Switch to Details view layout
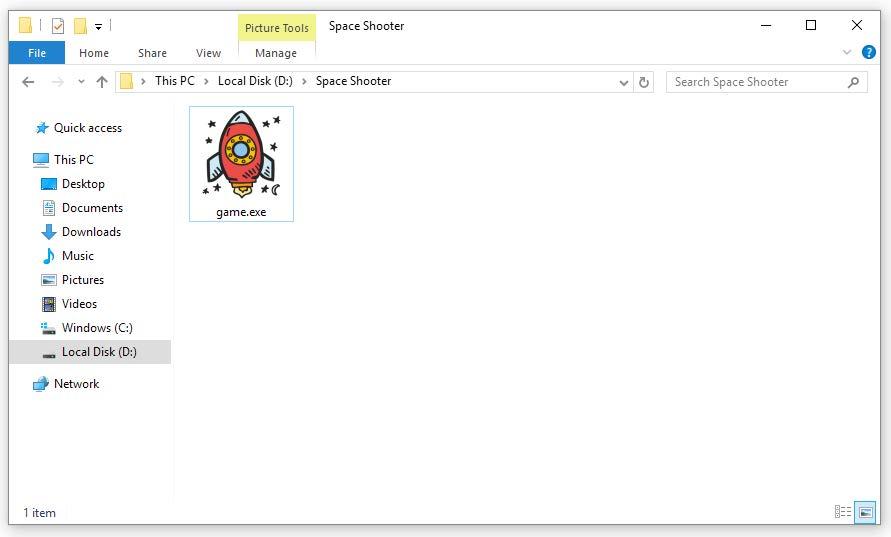This screenshot has height=537, width=891. 843,512
